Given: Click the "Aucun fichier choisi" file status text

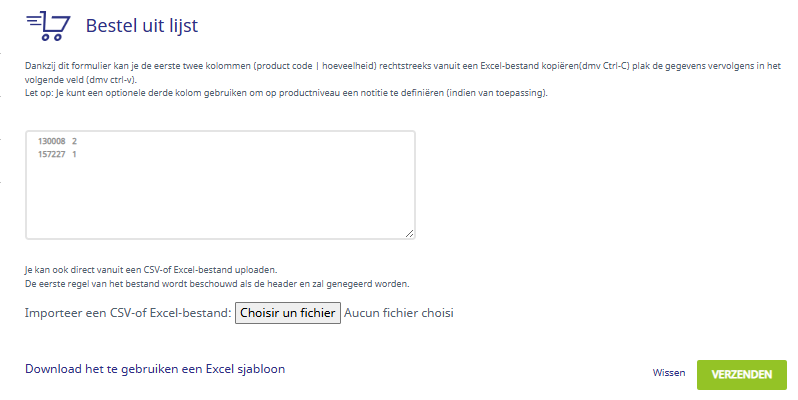Looking at the screenshot, I should (399, 313).
